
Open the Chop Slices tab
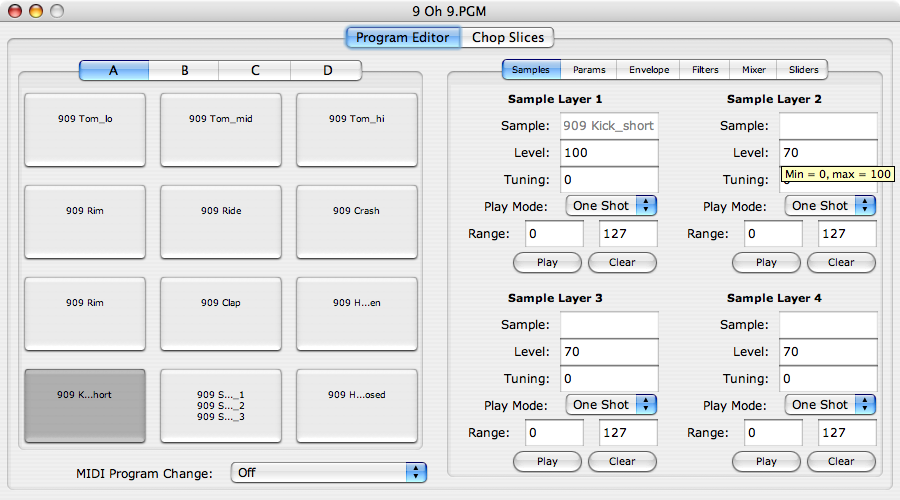[507, 37]
